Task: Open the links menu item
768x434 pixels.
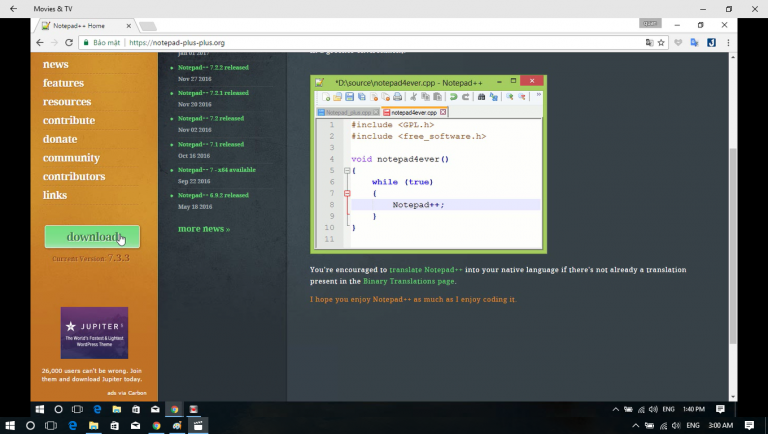Action: pyautogui.click(x=55, y=195)
